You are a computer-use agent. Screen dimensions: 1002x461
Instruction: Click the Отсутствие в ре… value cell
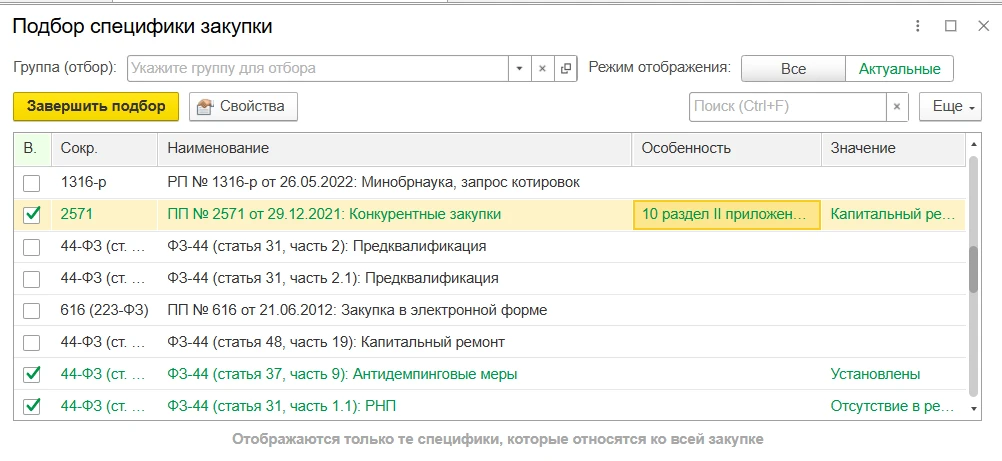(x=893, y=406)
